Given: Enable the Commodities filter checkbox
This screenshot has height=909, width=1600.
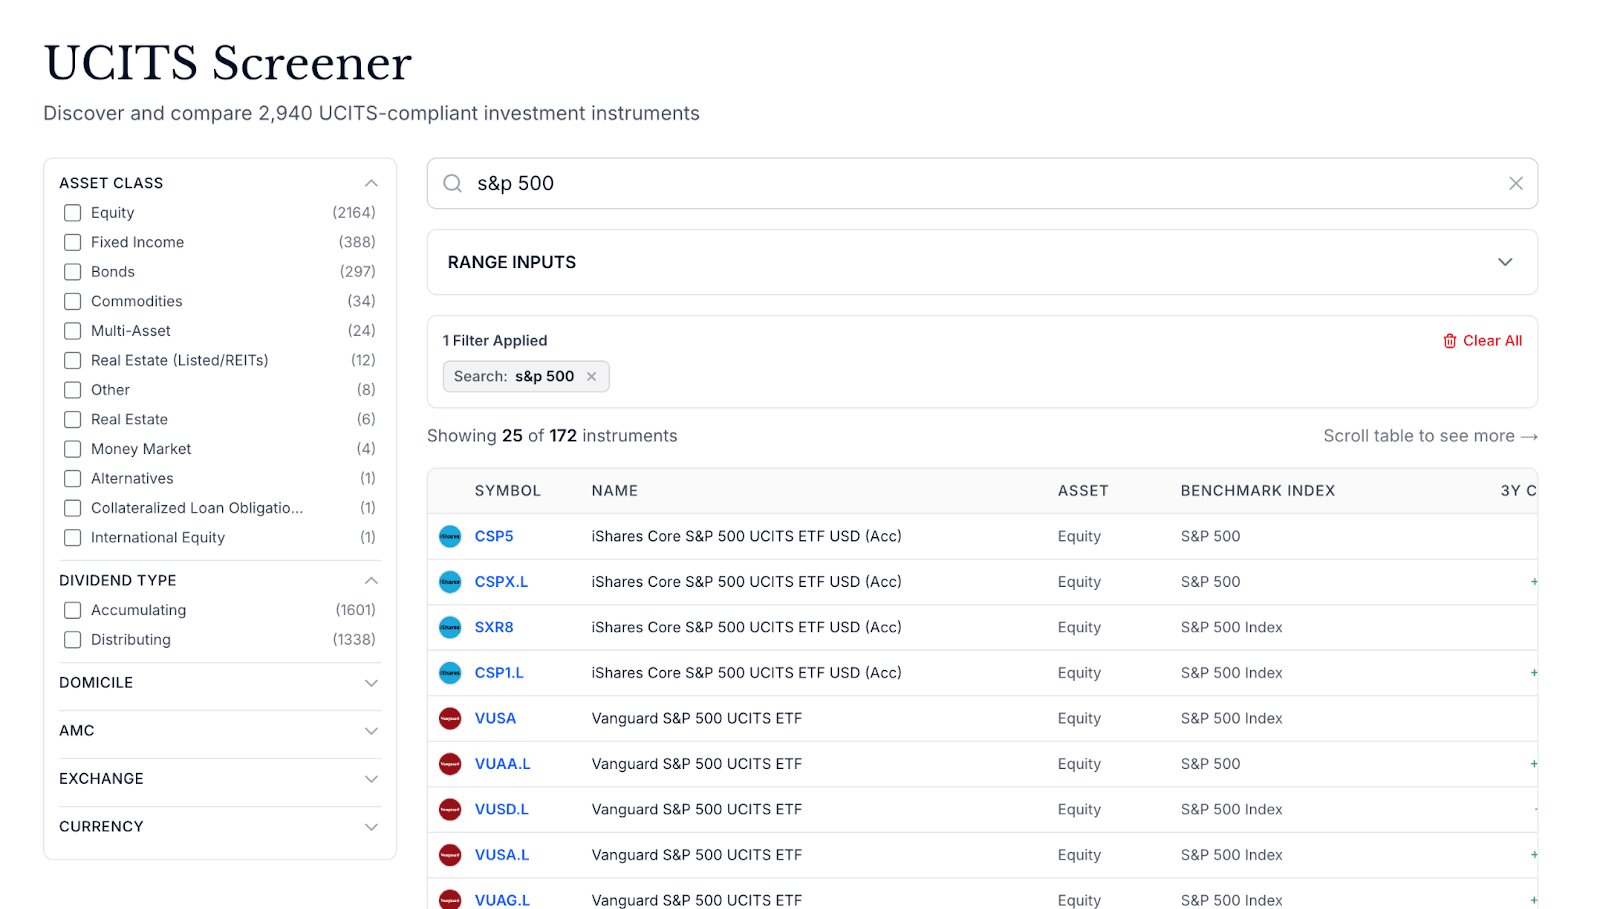Looking at the screenshot, I should pyautogui.click(x=72, y=301).
